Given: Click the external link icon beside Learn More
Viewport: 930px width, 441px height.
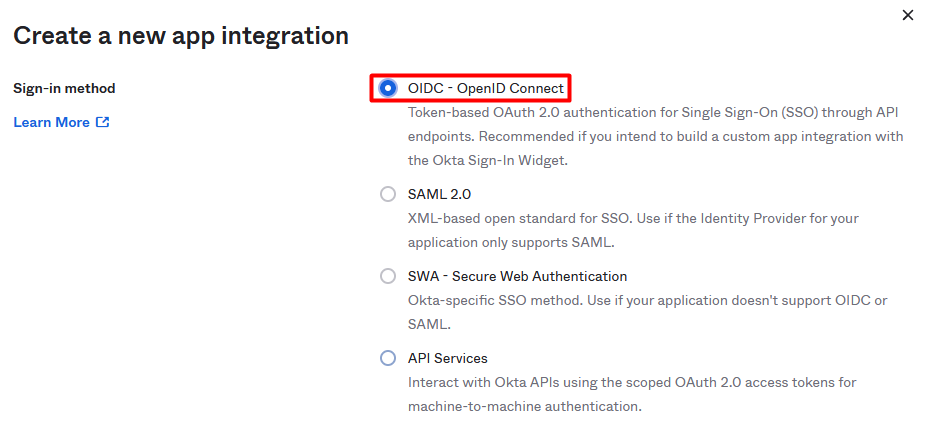Looking at the screenshot, I should tap(103, 122).
